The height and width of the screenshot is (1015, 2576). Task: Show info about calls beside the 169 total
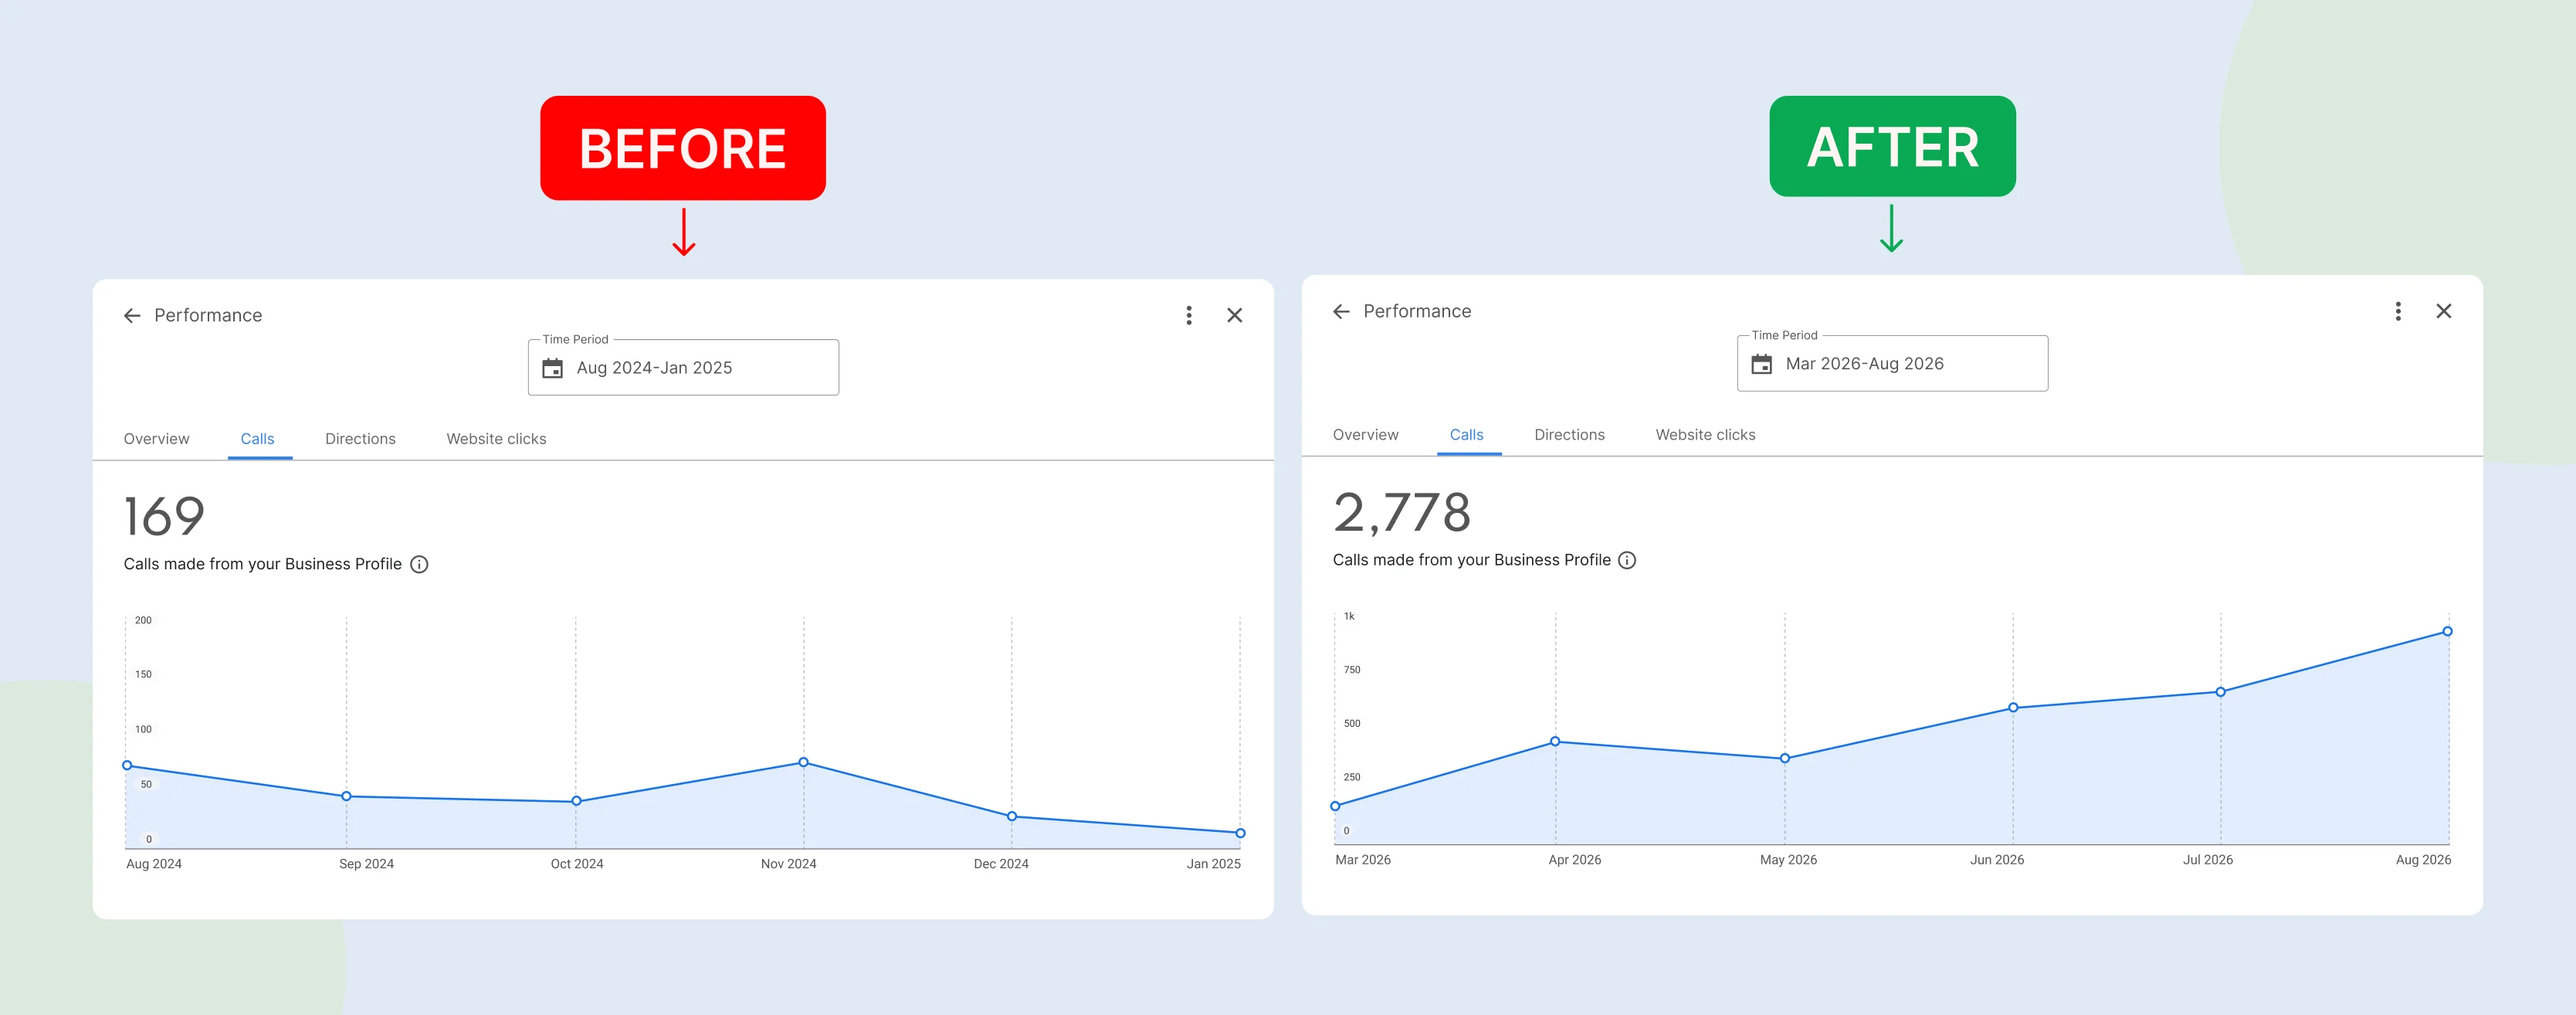[420, 565]
